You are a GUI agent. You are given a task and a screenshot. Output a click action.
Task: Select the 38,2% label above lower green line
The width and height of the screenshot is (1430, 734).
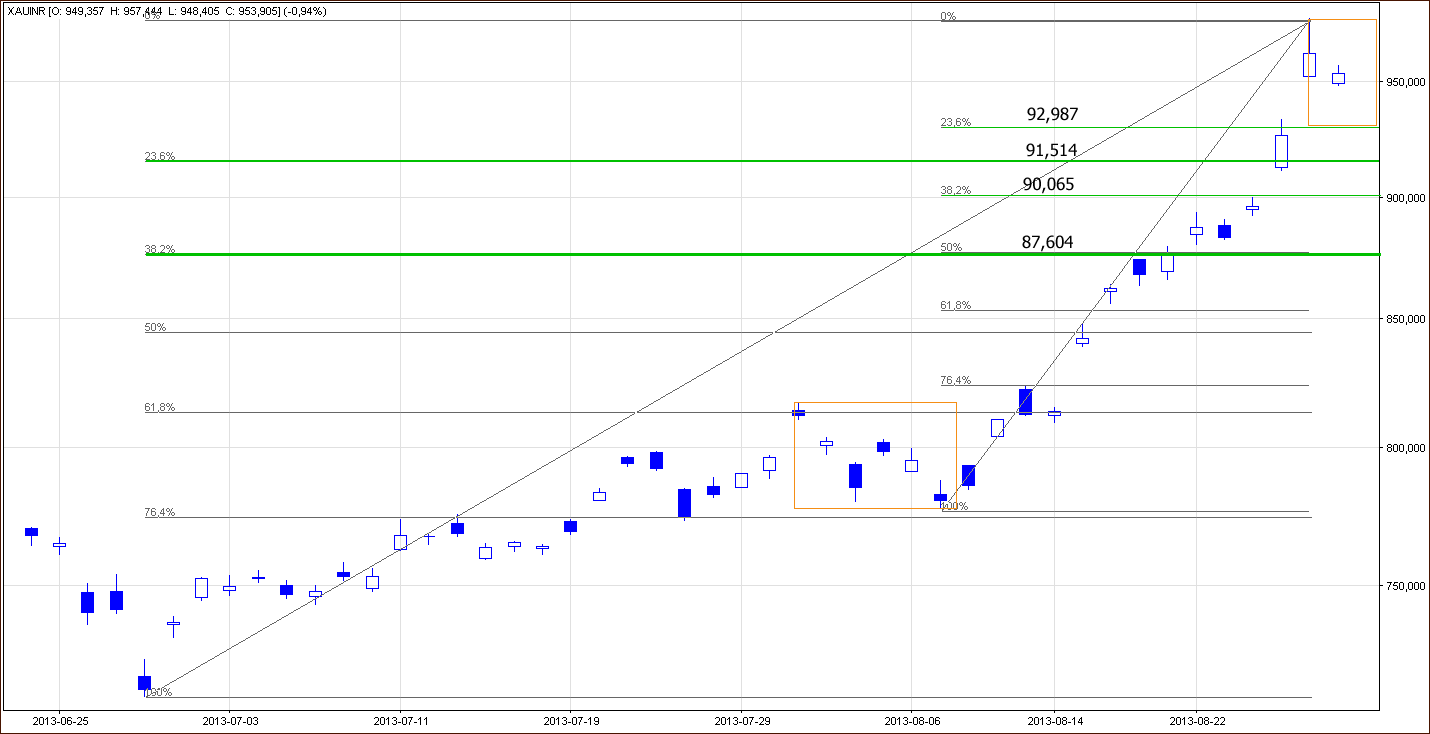[x=160, y=249]
